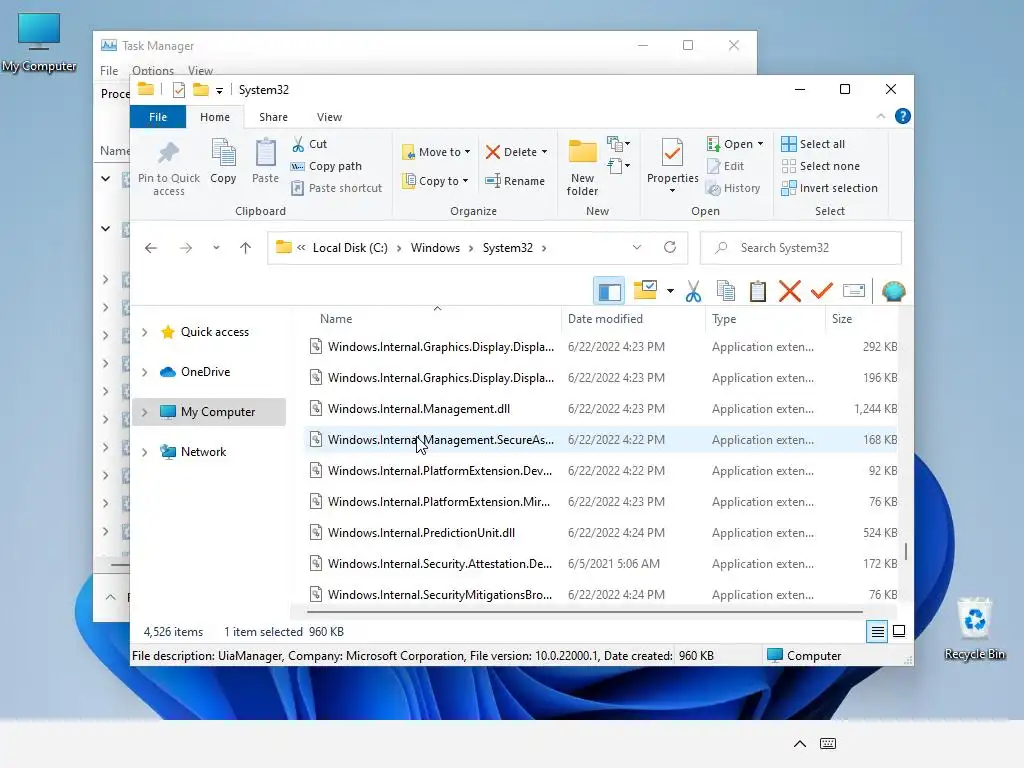The height and width of the screenshot is (768, 1024).
Task: Click Pin to Quick access icon
Action: pyautogui.click(x=168, y=168)
